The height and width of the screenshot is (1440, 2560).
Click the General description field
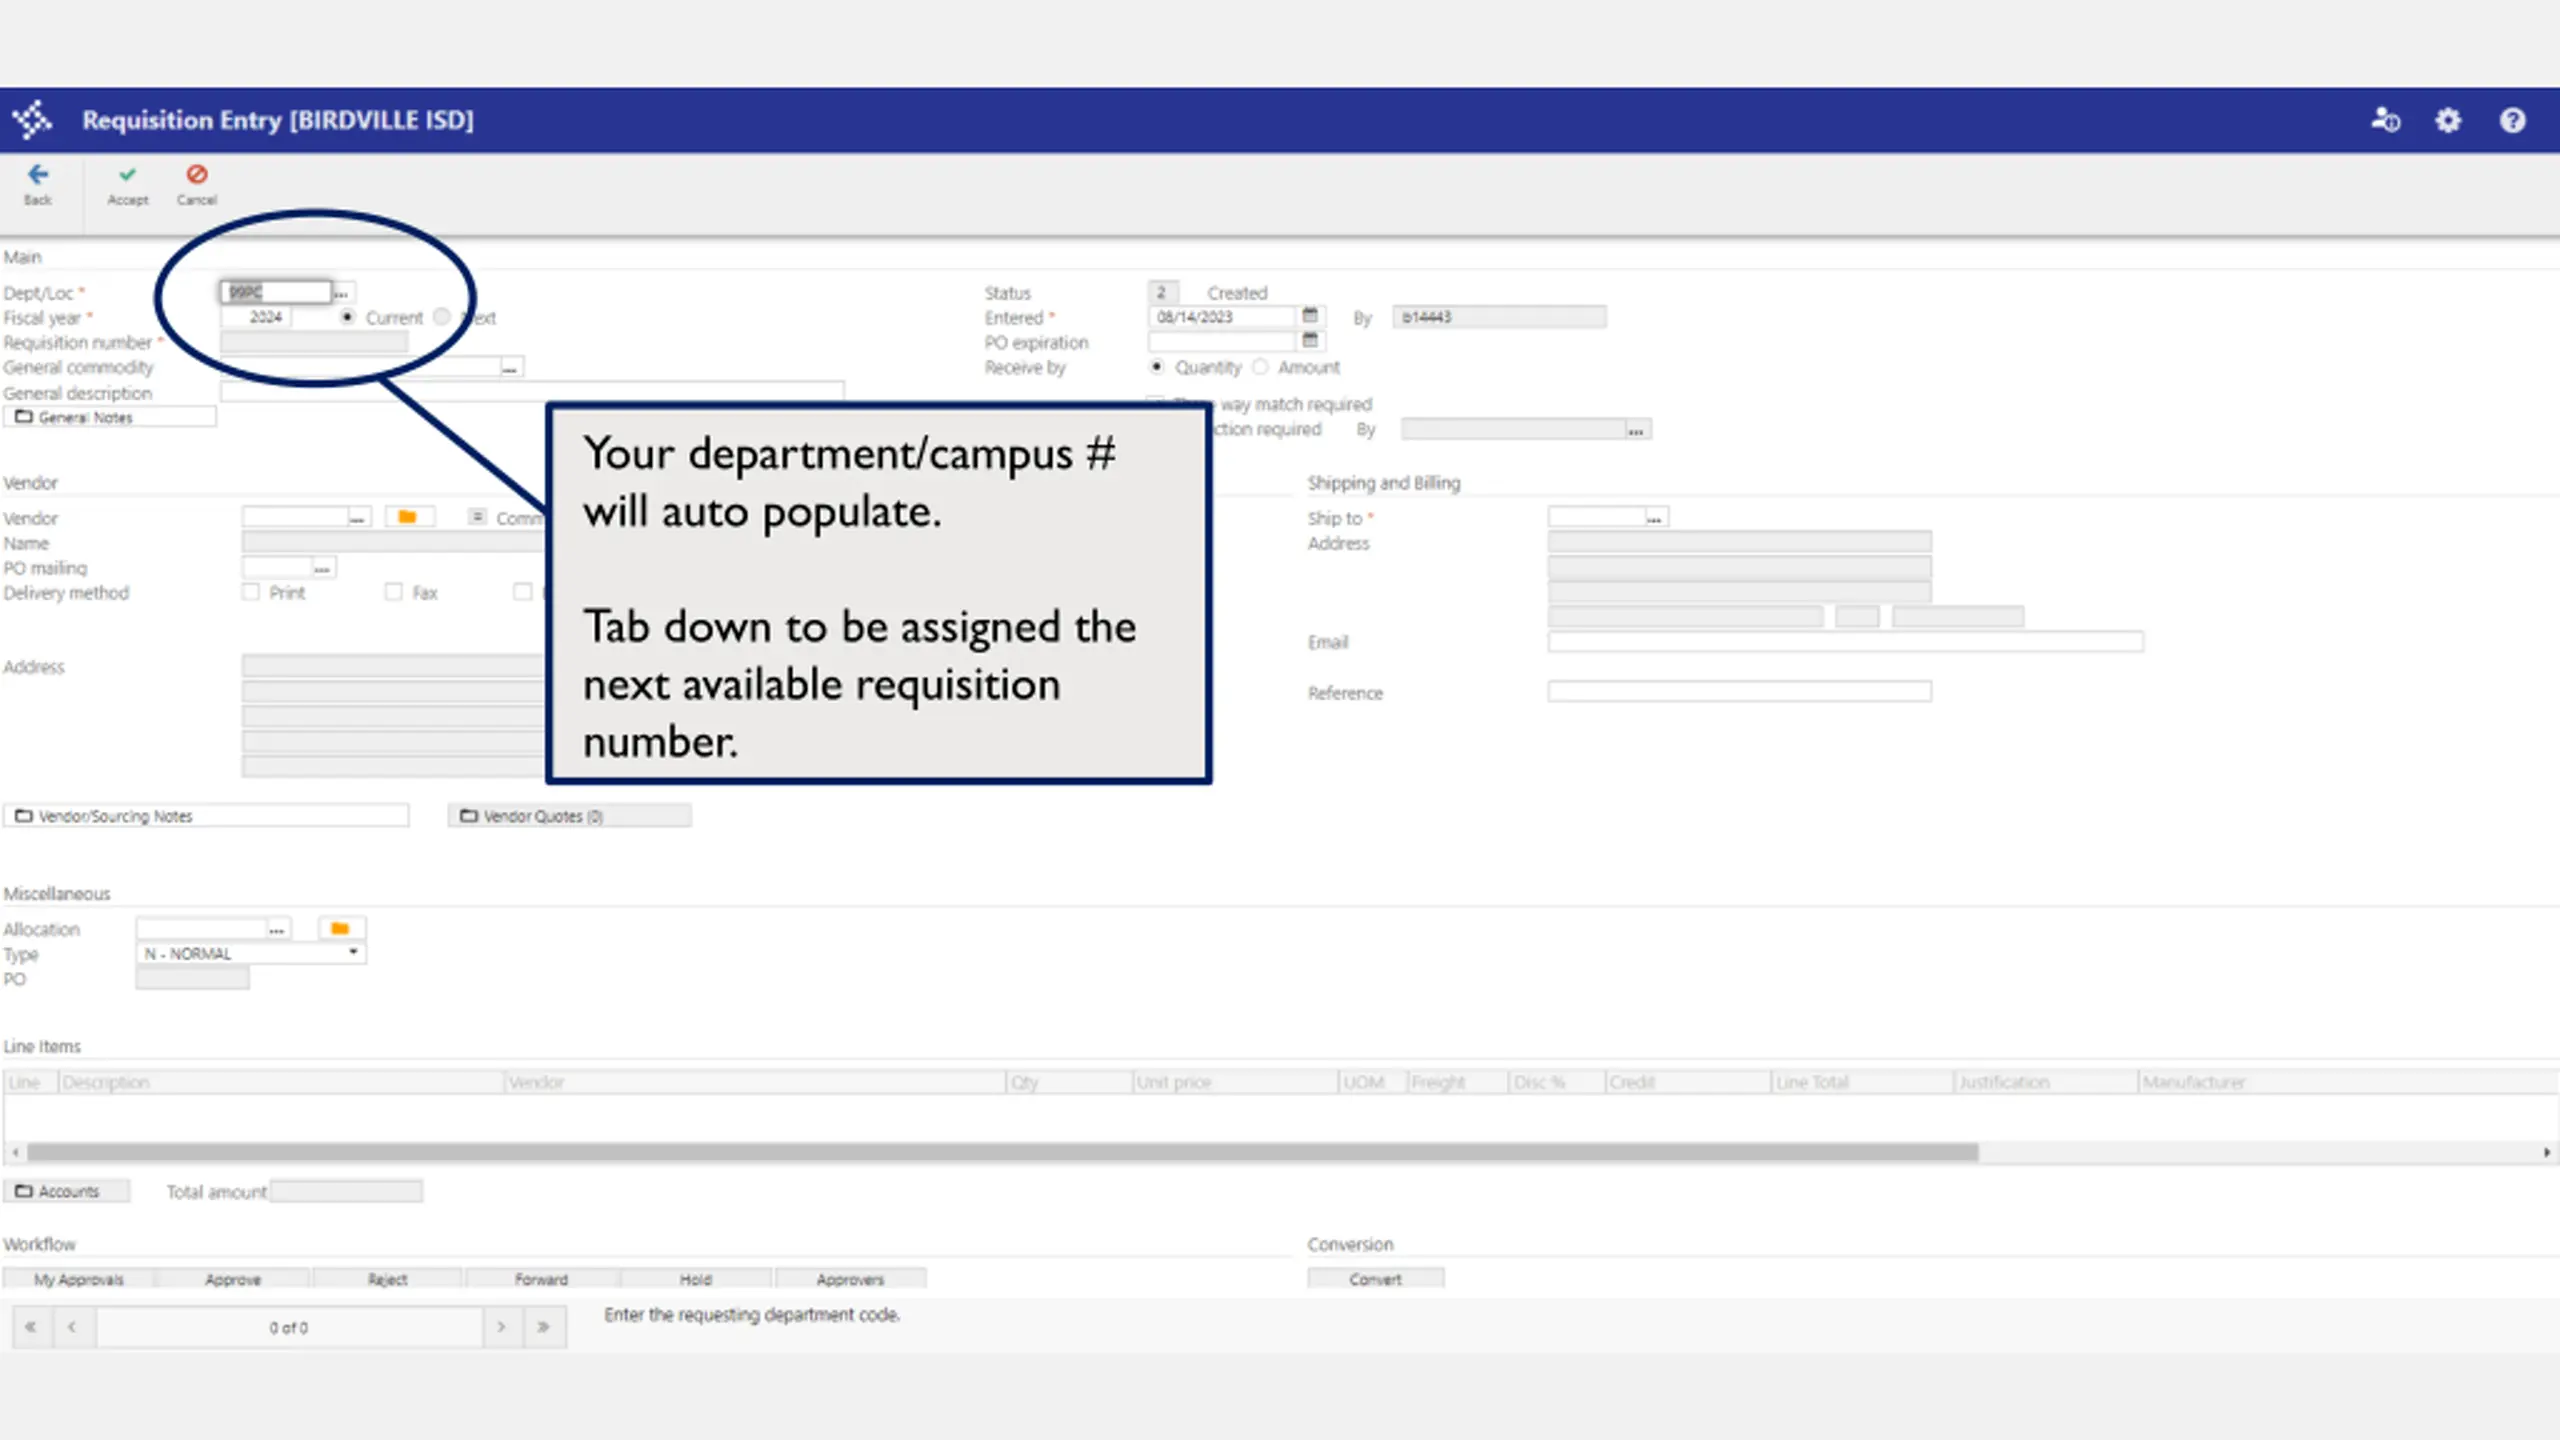pos(532,392)
